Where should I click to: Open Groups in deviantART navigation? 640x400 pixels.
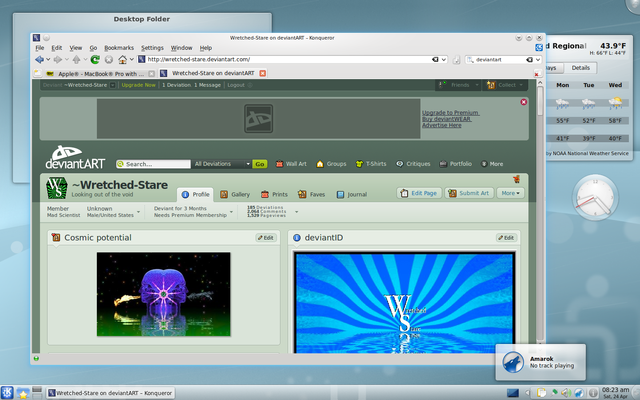(331, 164)
